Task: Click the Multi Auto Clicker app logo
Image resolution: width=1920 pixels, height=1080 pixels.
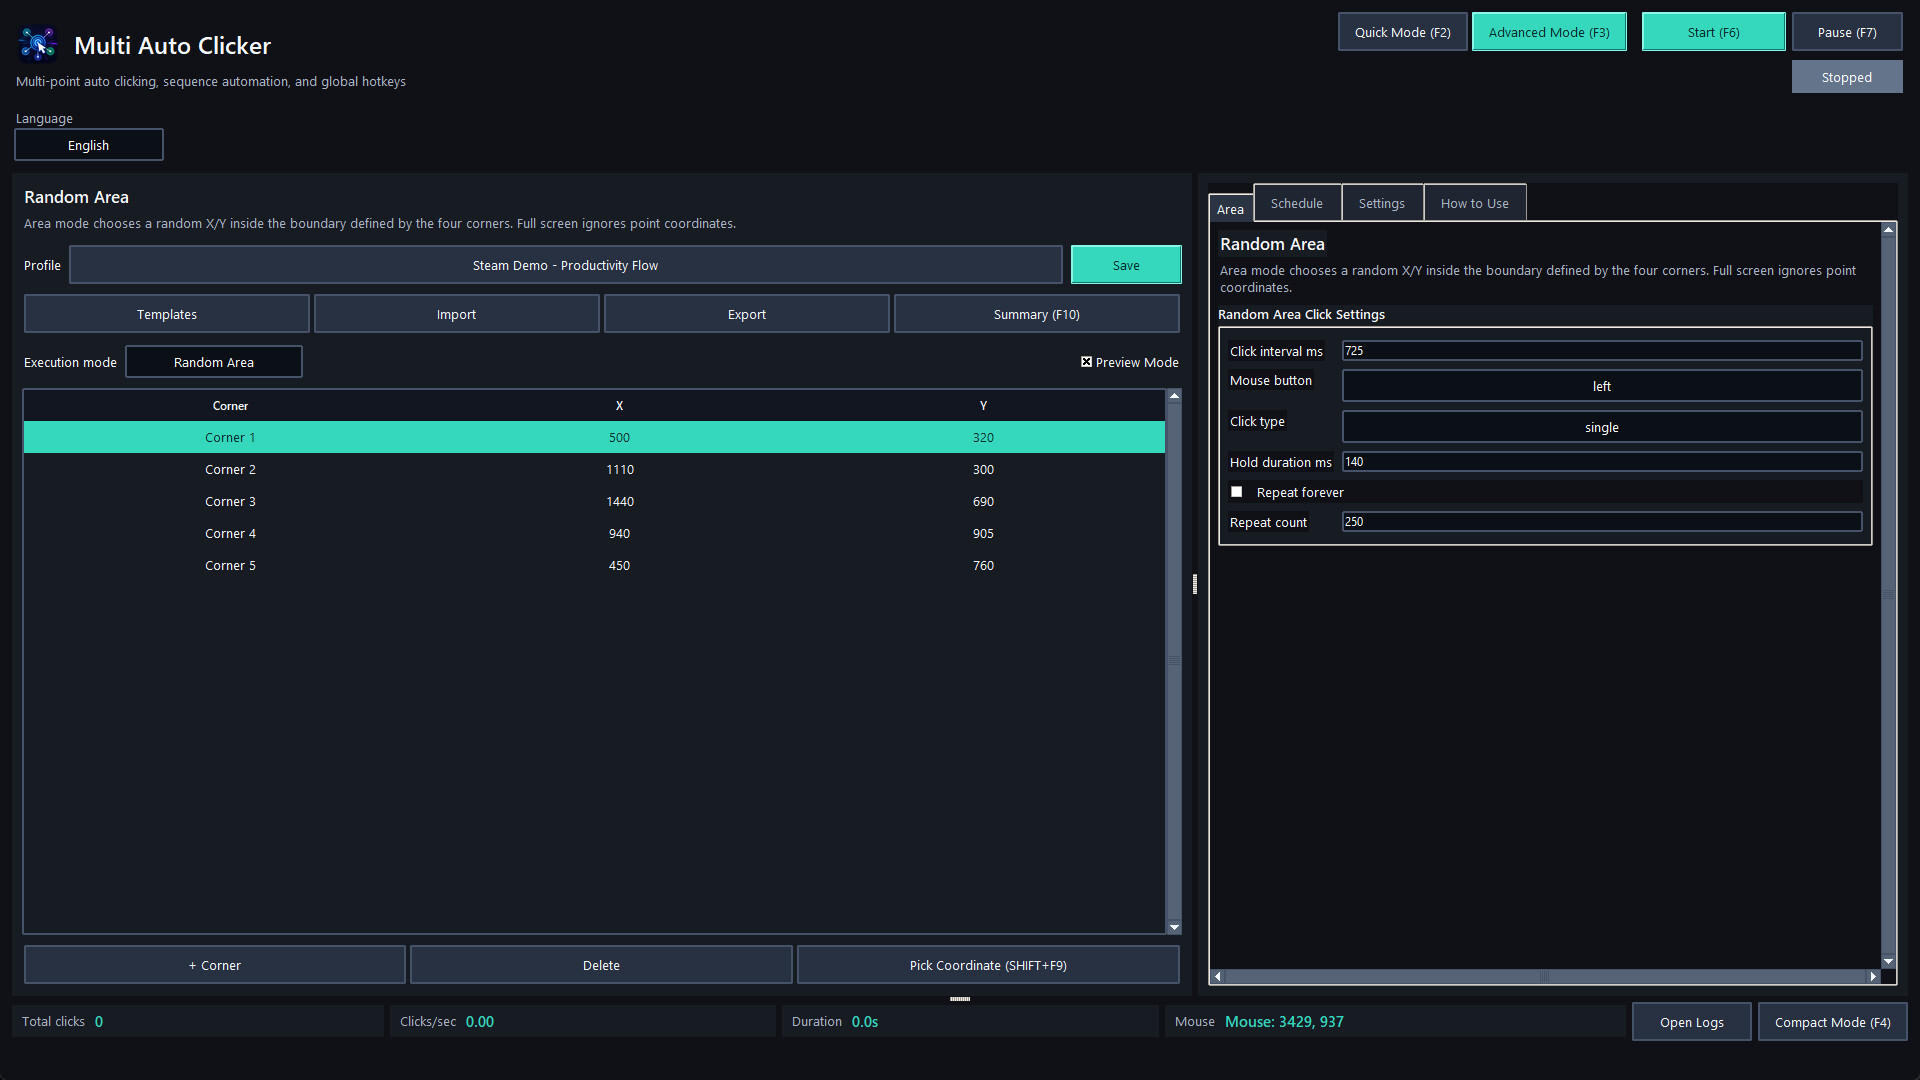Action: 38,45
